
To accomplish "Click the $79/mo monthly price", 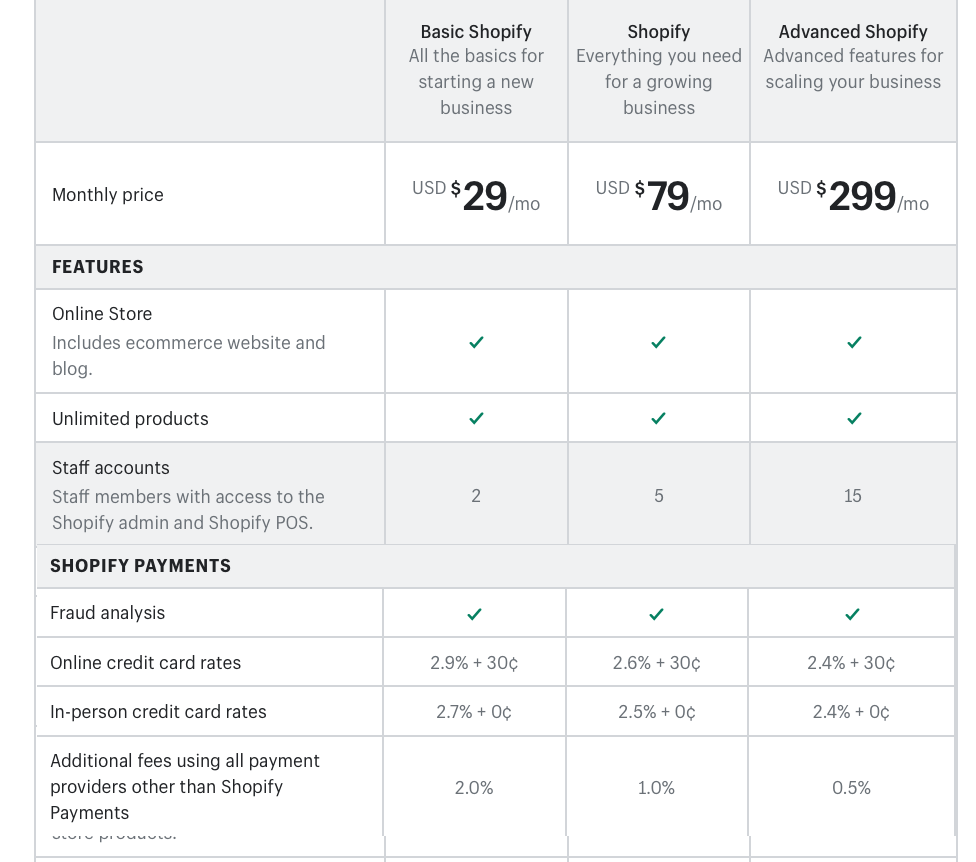I will 659,196.
